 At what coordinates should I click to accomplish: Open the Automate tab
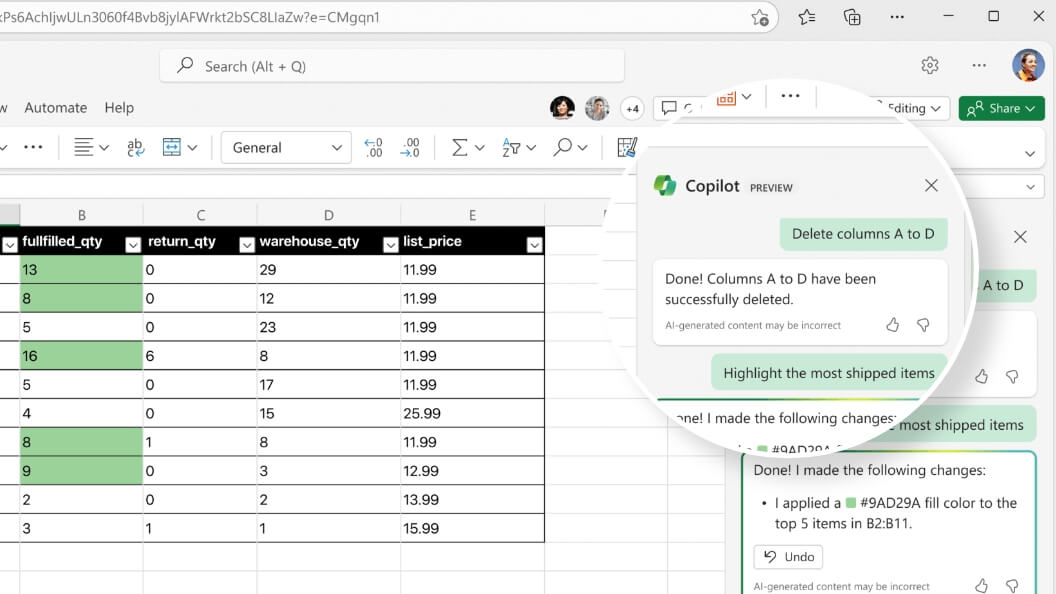click(x=55, y=107)
